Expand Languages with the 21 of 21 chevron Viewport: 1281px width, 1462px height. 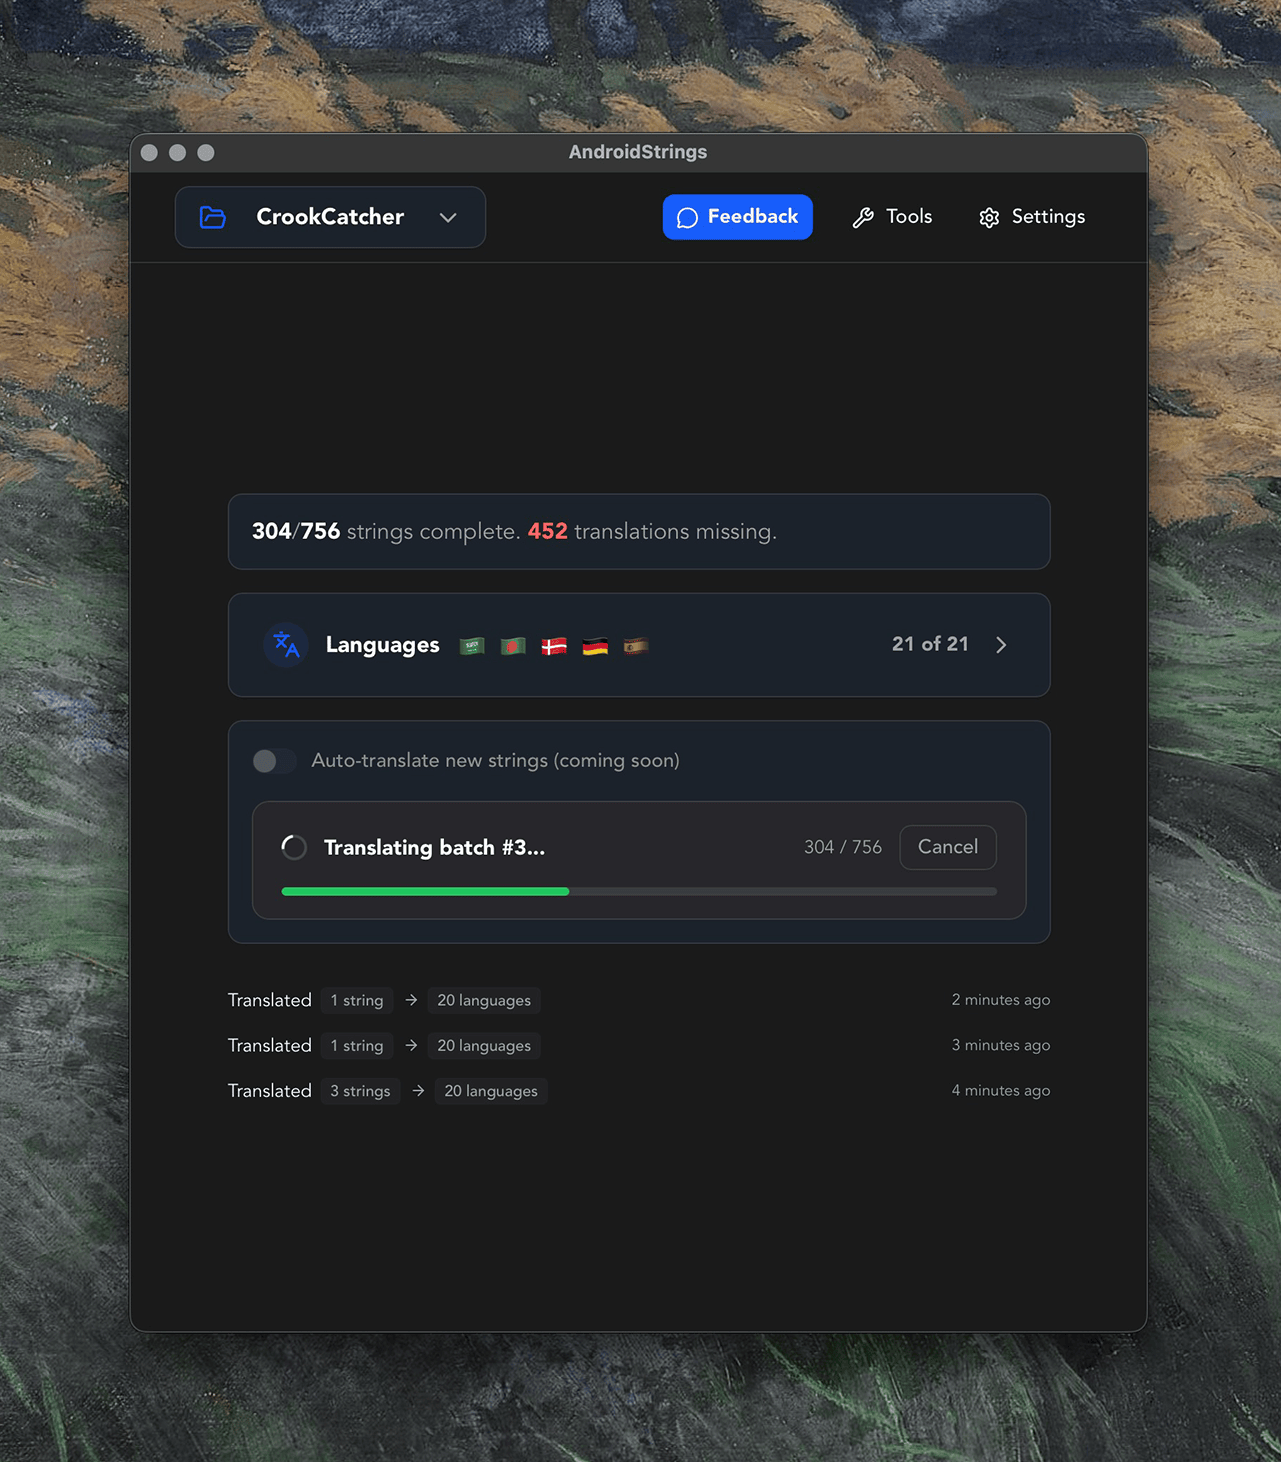pos(1001,645)
